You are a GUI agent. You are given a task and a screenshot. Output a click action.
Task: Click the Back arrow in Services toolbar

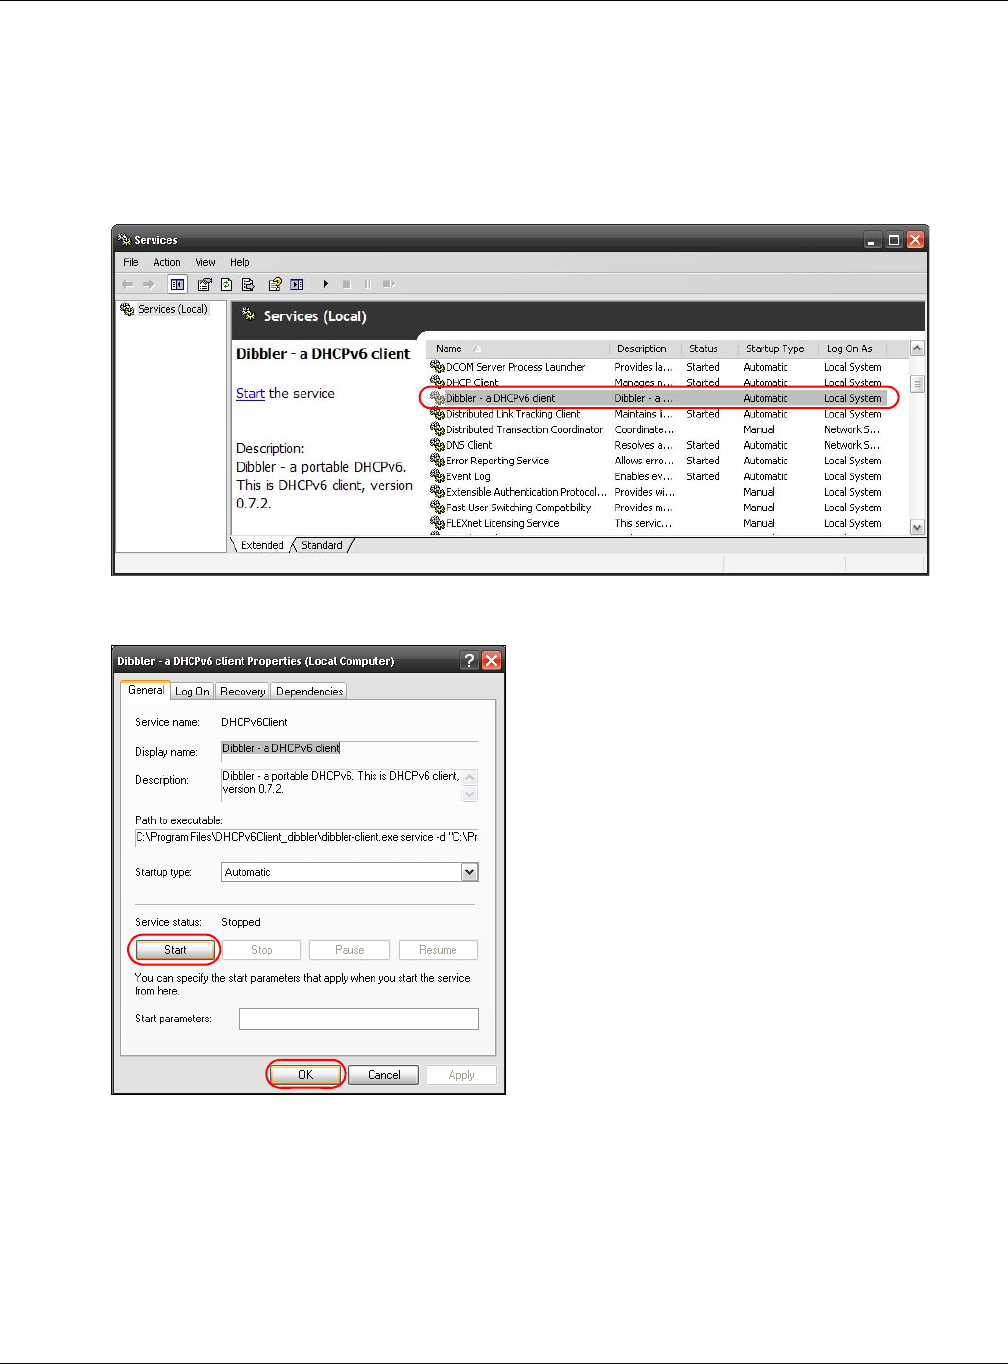[x=127, y=284]
